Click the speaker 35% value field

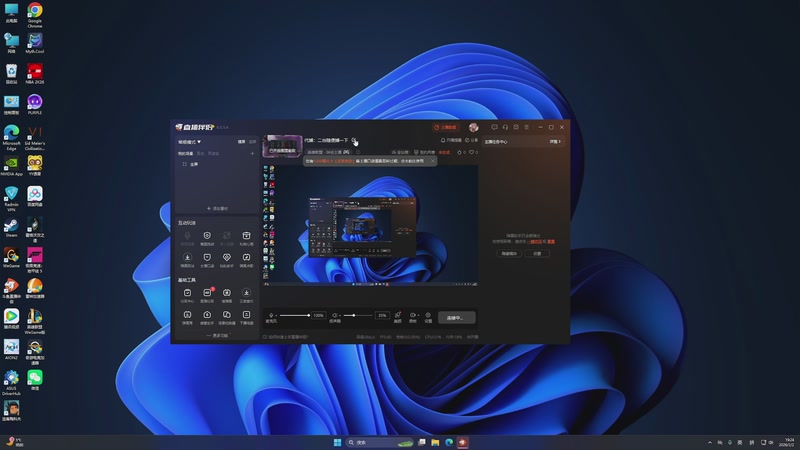(x=382, y=315)
